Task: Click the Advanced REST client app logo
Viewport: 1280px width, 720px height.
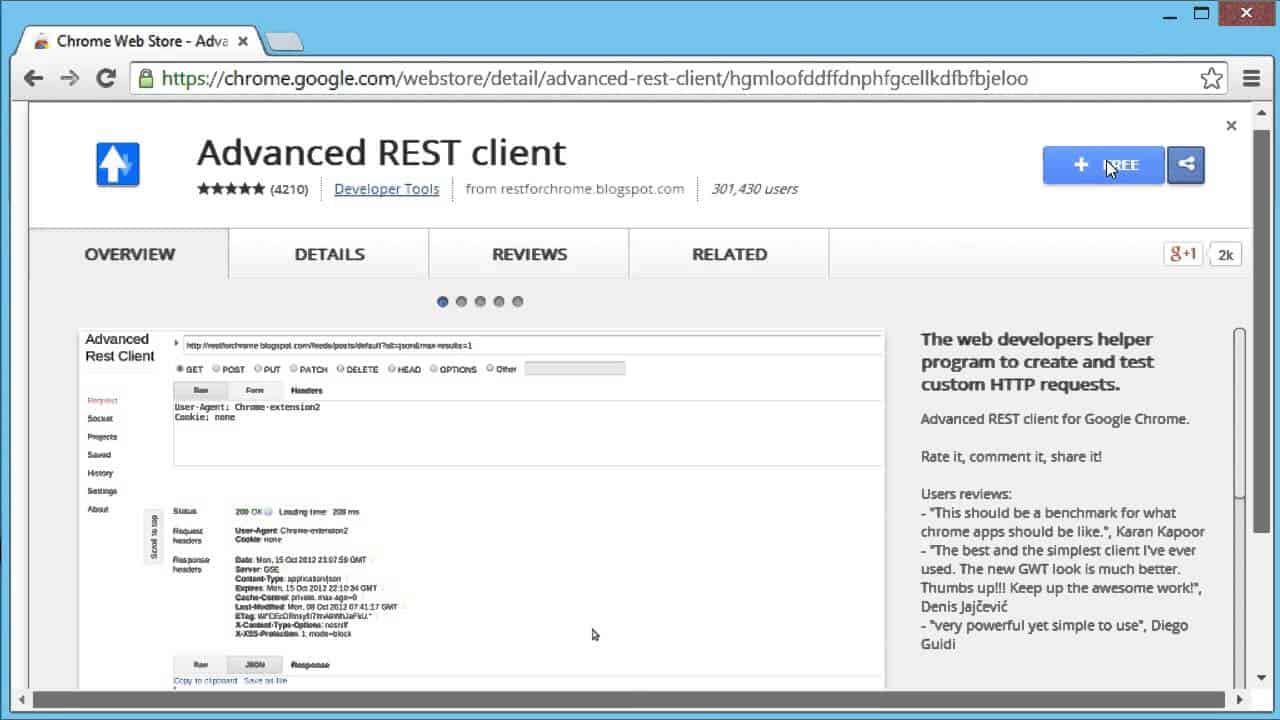Action: click(117, 163)
